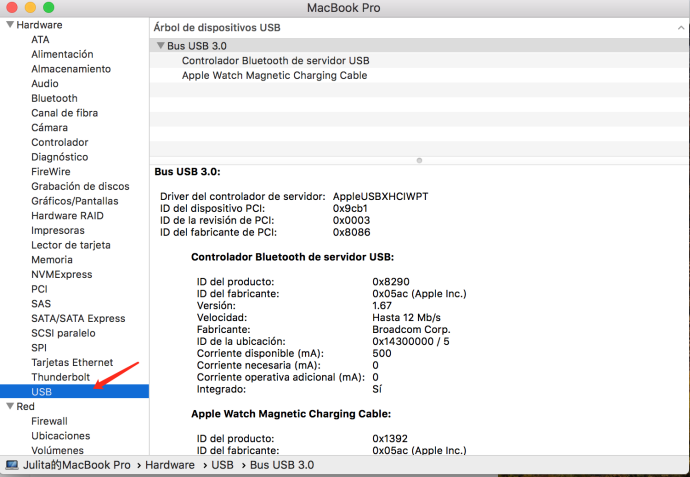
Task: Click the 0x8290 product ID value
Action: coord(391,282)
